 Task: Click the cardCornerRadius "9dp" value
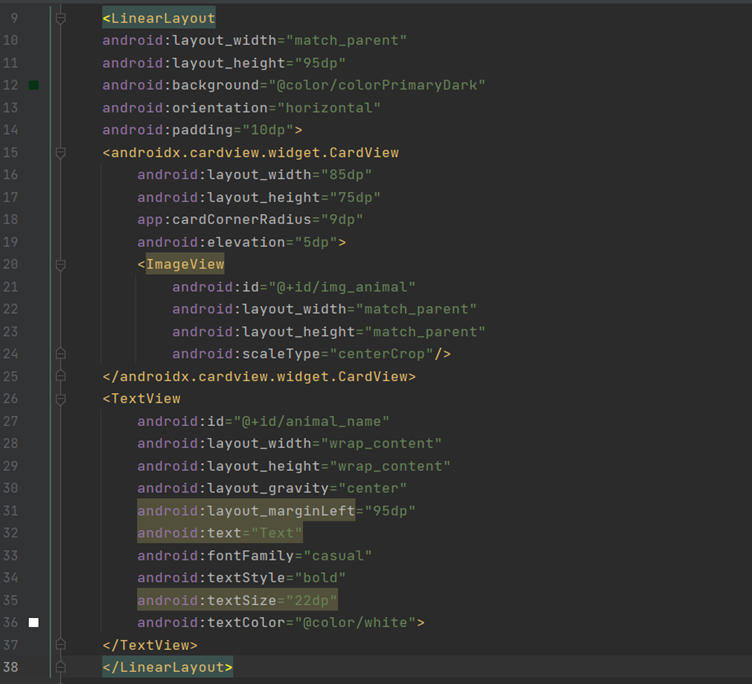point(337,220)
